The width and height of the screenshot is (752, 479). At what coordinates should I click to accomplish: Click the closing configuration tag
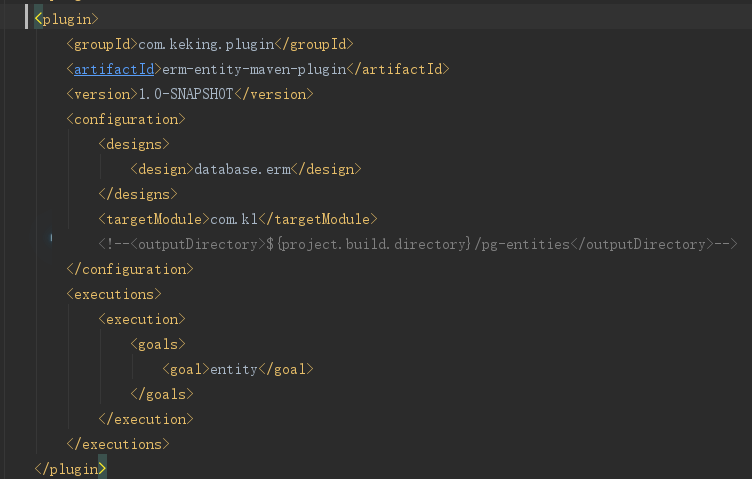click(130, 269)
